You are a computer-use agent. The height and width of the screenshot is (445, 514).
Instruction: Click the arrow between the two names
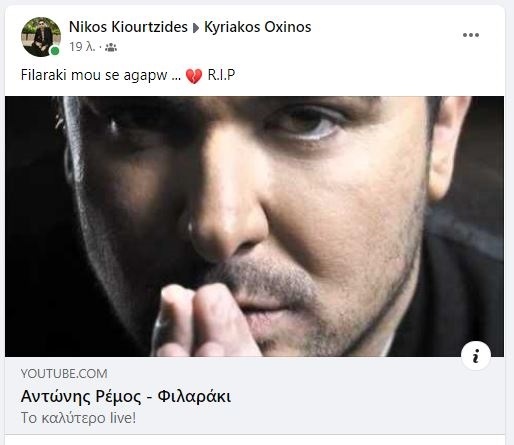click(x=196, y=28)
